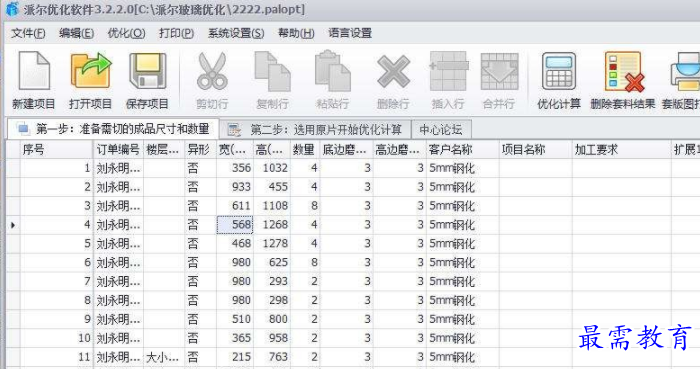The width and height of the screenshot is (700, 369).
Task: Click the 新建项目 new project icon
Action: click(33, 71)
